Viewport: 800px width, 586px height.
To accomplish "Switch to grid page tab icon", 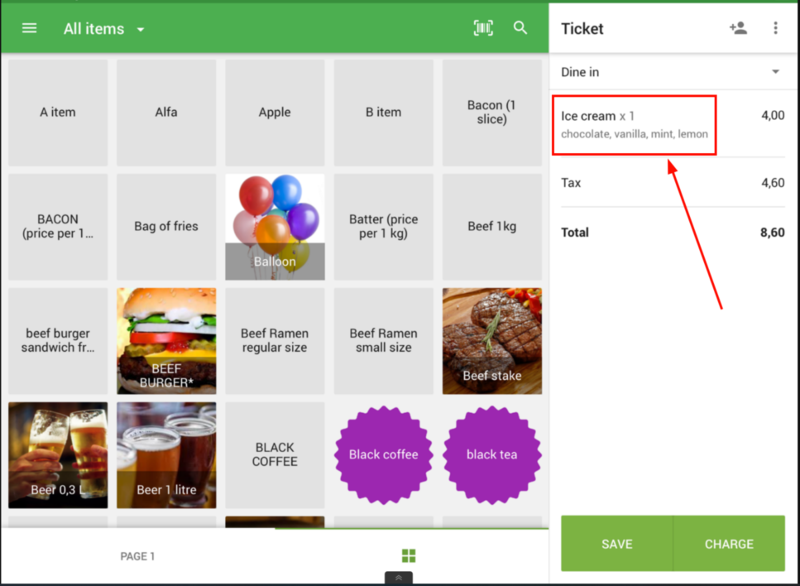I will [408, 556].
